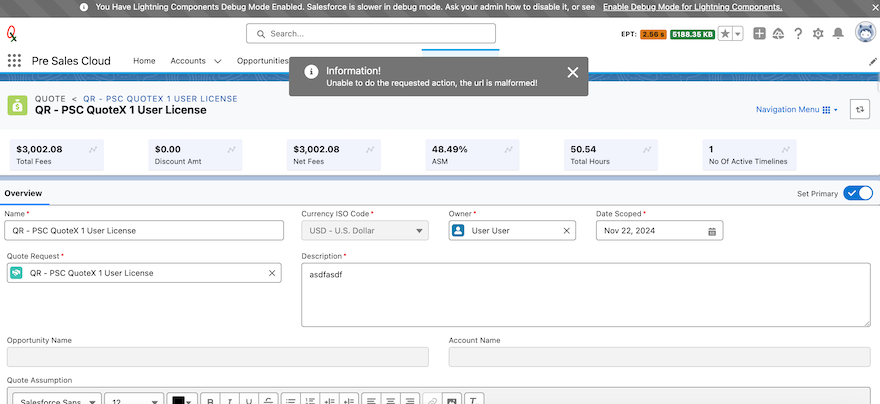Click into the Description text area
The image size is (880, 404).
[x=586, y=295]
